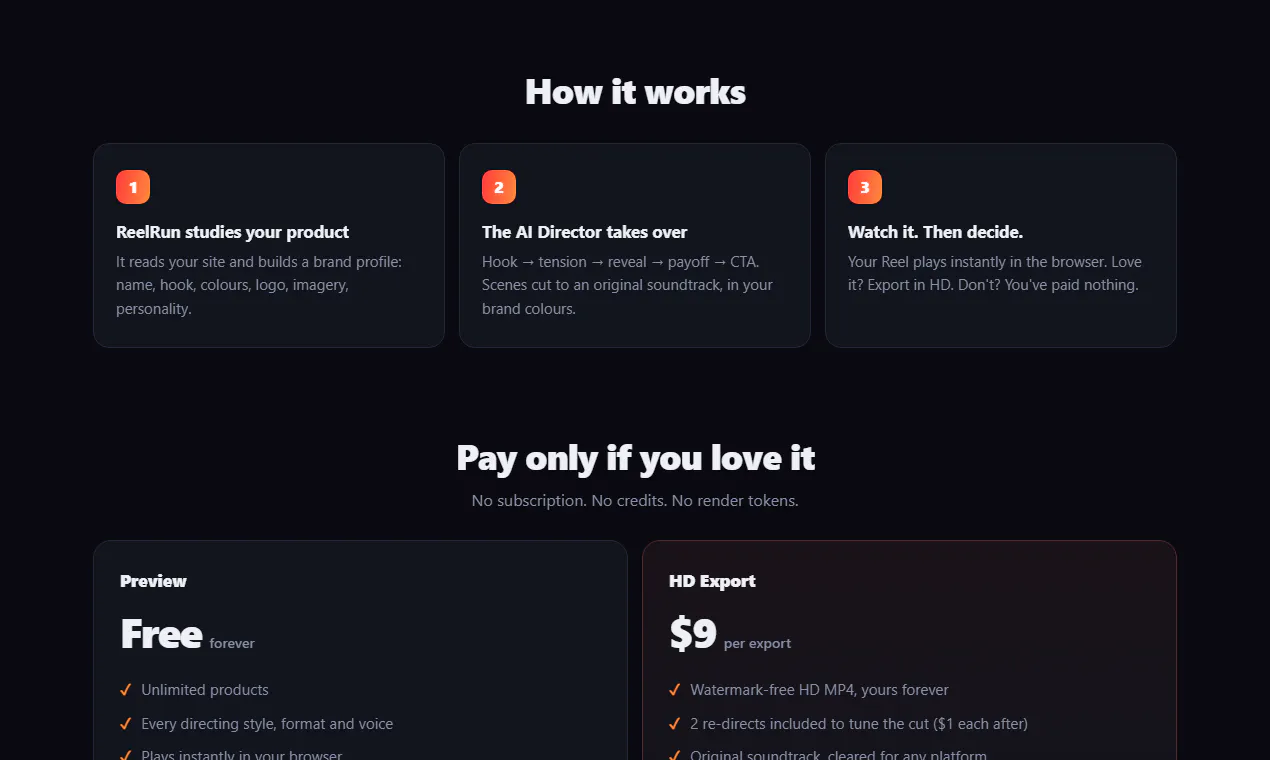Click the checkmark beside Plays instantly in browser

tap(126, 755)
